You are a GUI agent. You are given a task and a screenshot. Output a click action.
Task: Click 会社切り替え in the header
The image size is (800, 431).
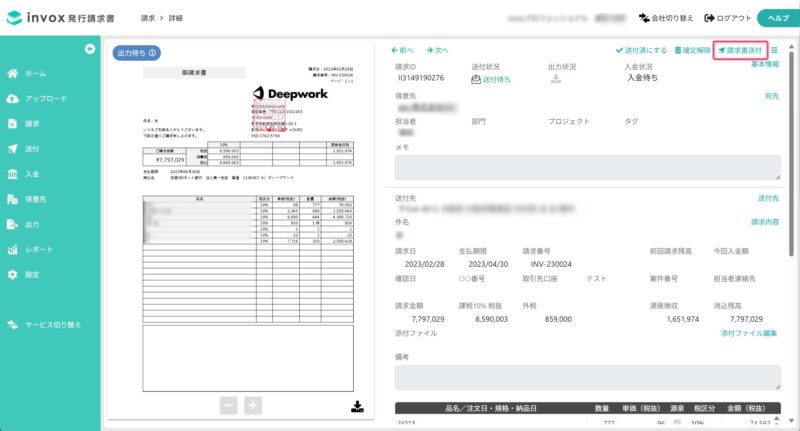pyautogui.click(x=666, y=18)
